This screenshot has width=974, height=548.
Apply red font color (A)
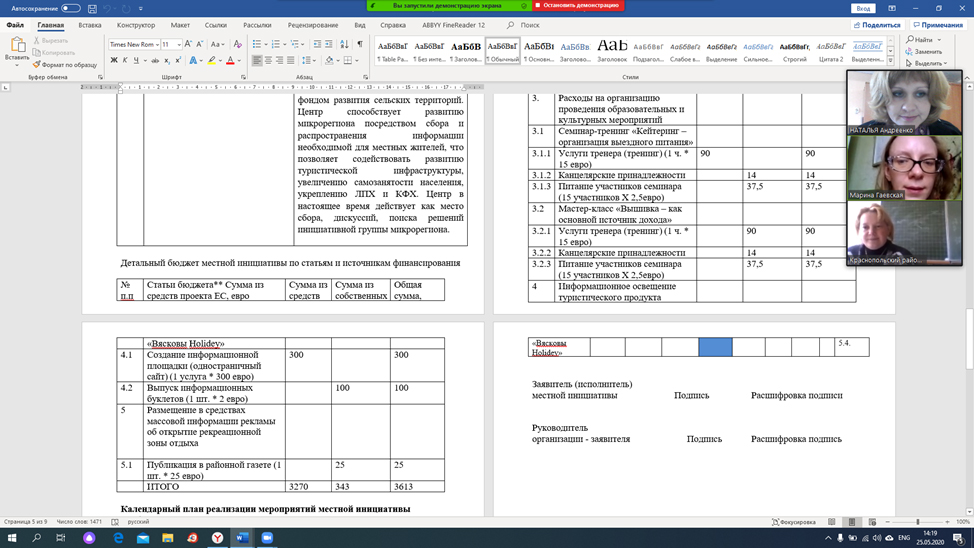[230, 61]
